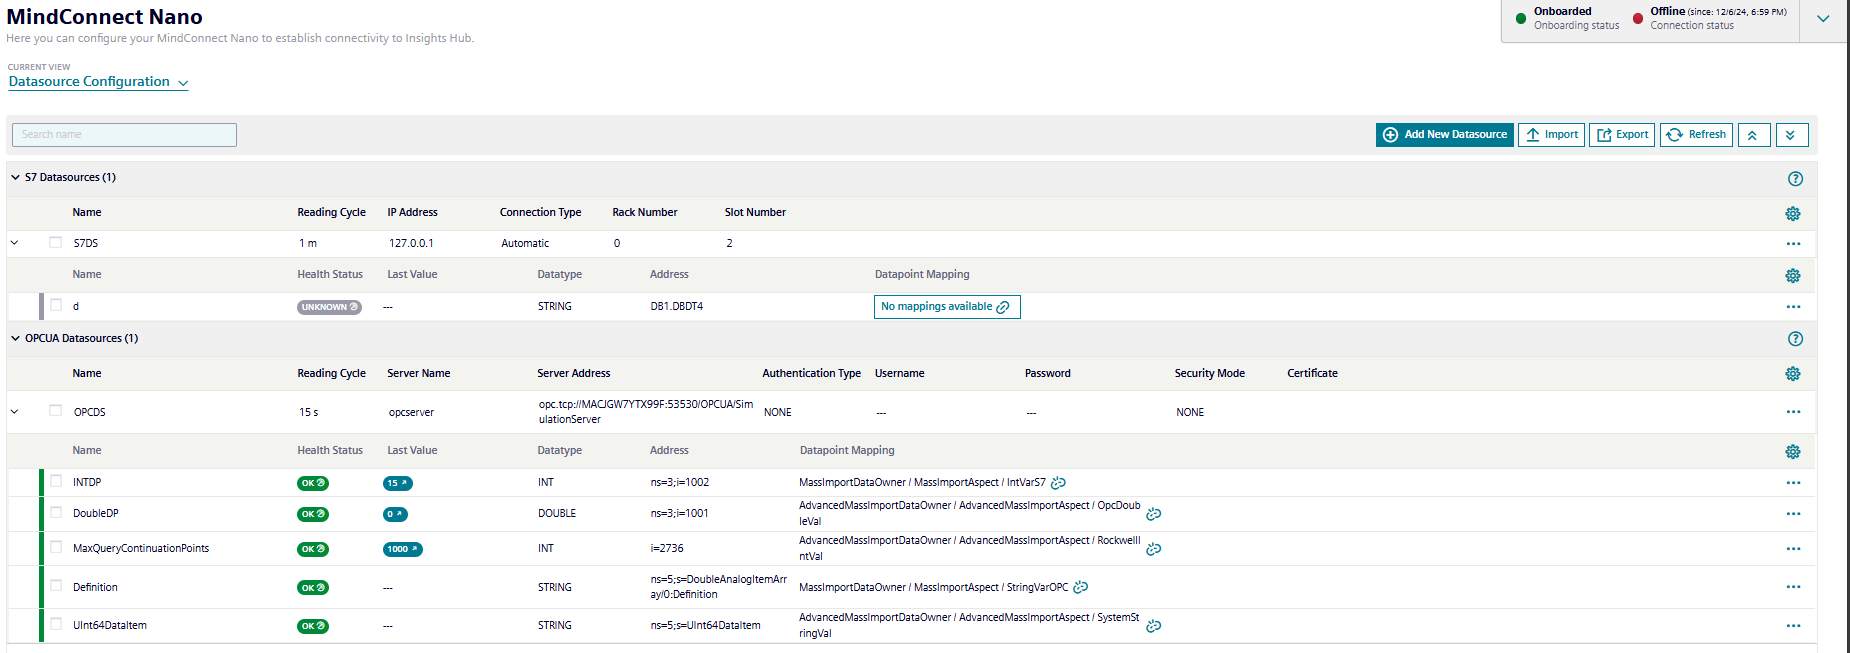Click DoubleDP last value 0 badge
This screenshot has height=653, width=1850.
point(395,514)
